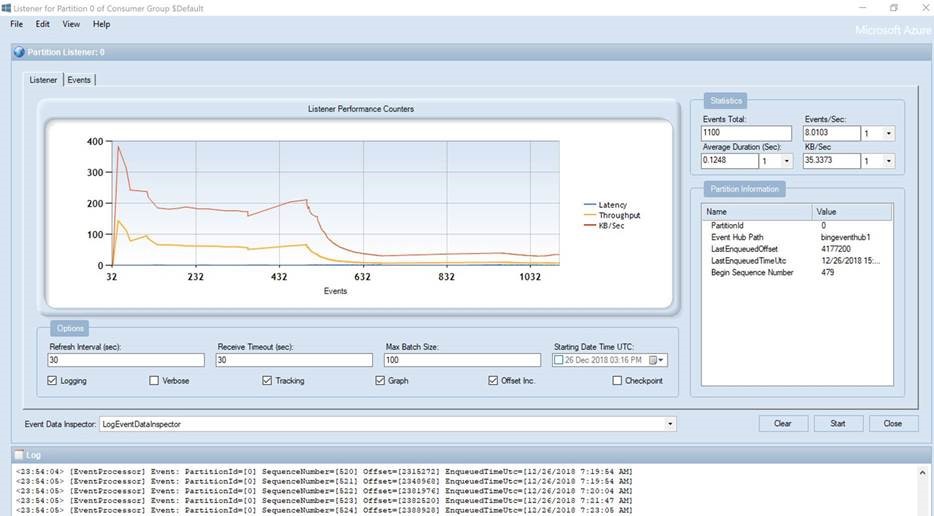Open the Events/Sec multiplier dropdown
This screenshot has width=934, height=516.
point(889,134)
